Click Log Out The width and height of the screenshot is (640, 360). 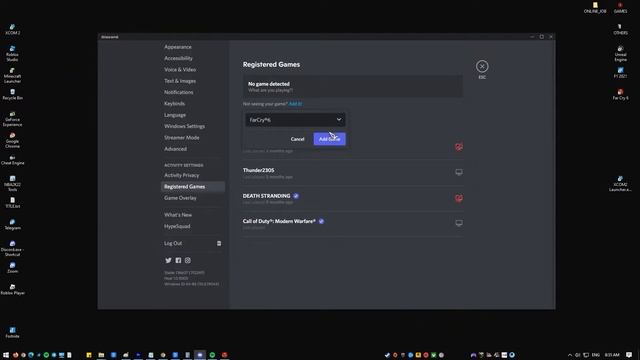click(x=173, y=243)
